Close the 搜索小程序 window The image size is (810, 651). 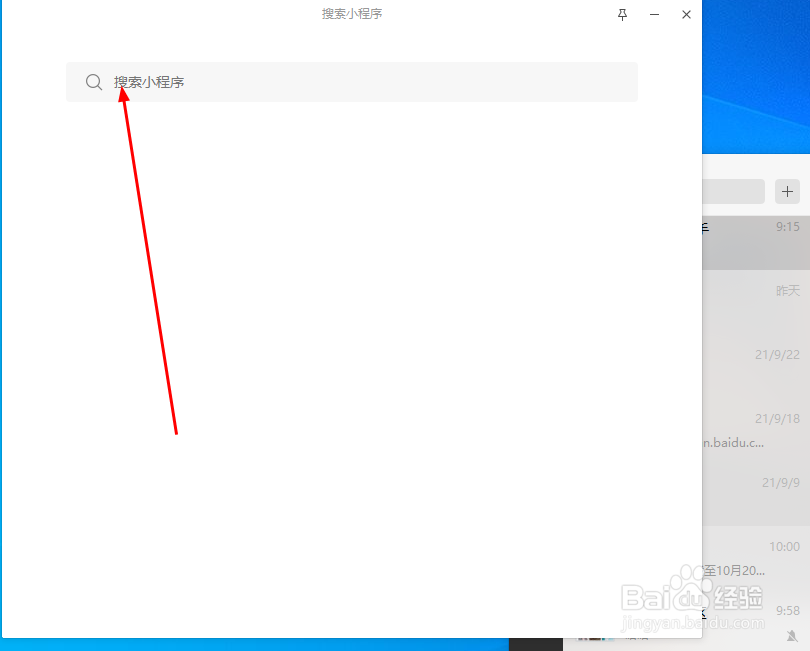(686, 14)
